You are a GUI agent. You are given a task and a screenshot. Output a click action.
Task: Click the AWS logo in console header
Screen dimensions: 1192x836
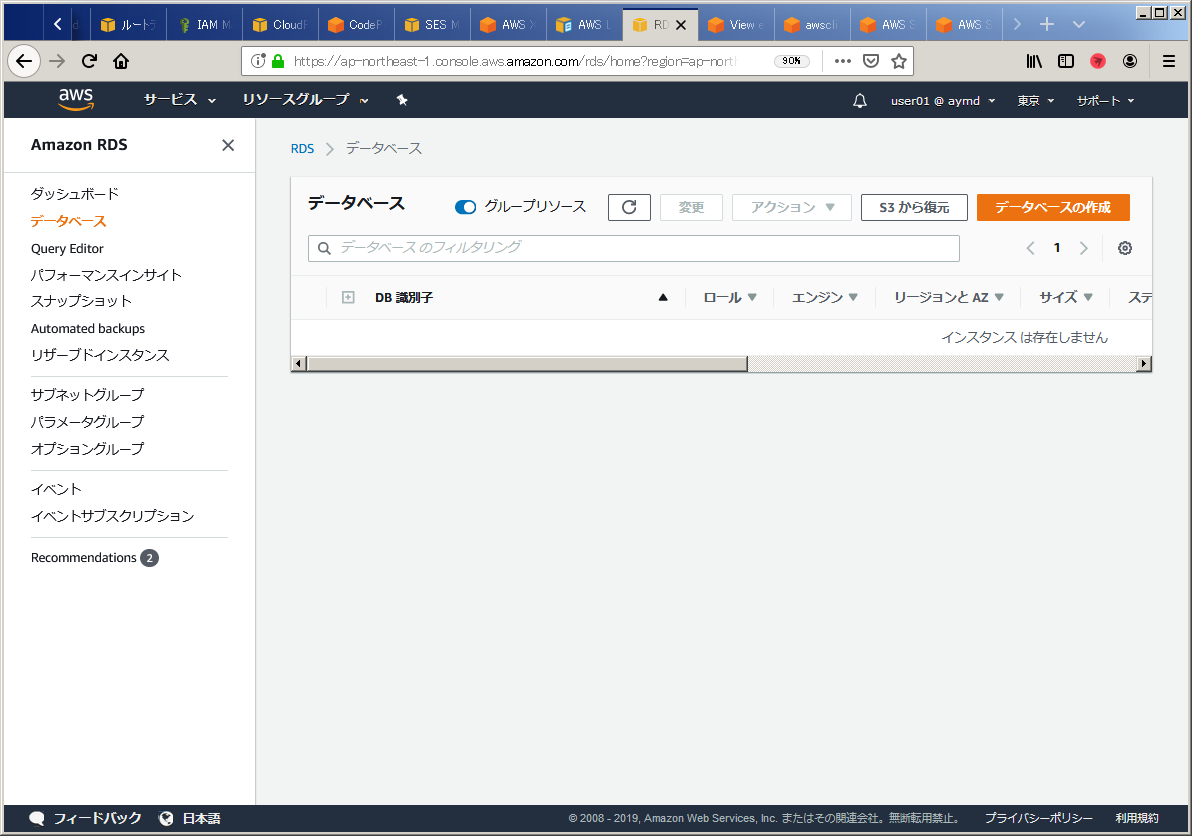point(76,100)
